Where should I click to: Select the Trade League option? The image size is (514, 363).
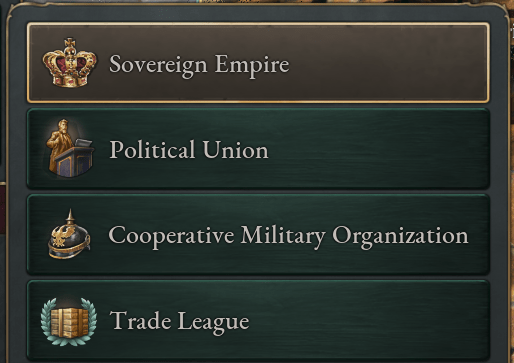[x=258, y=321]
